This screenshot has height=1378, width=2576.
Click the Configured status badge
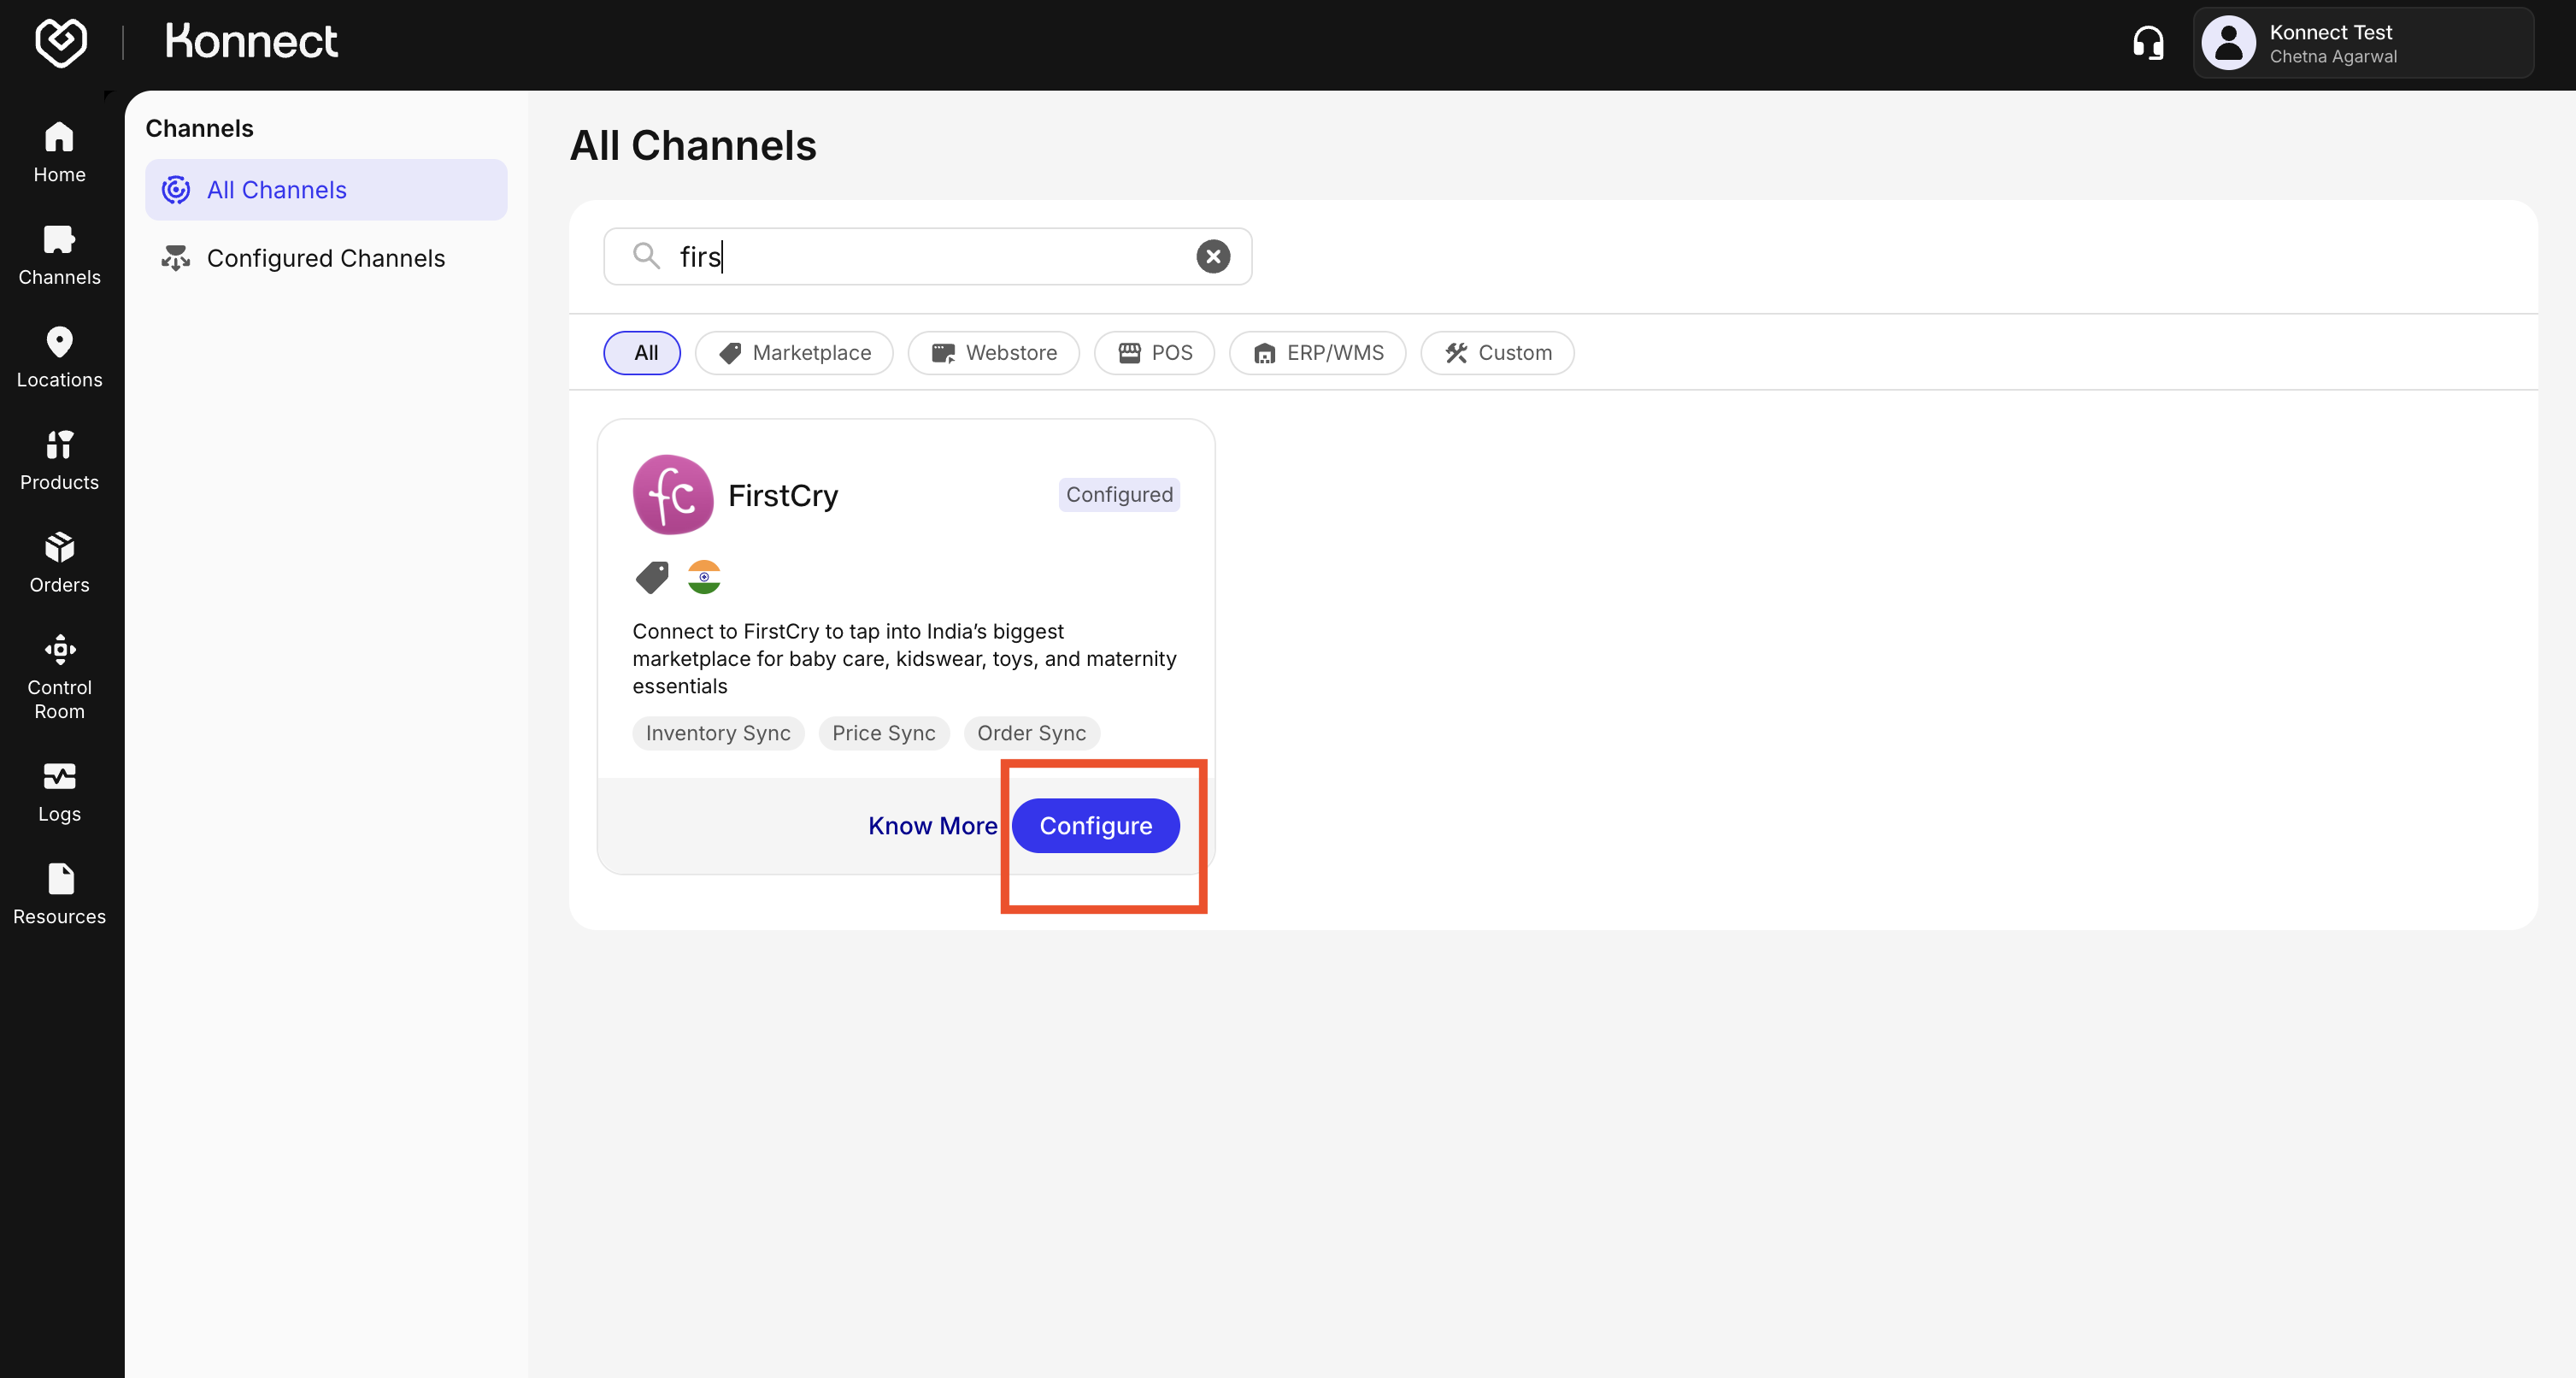(1119, 494)
